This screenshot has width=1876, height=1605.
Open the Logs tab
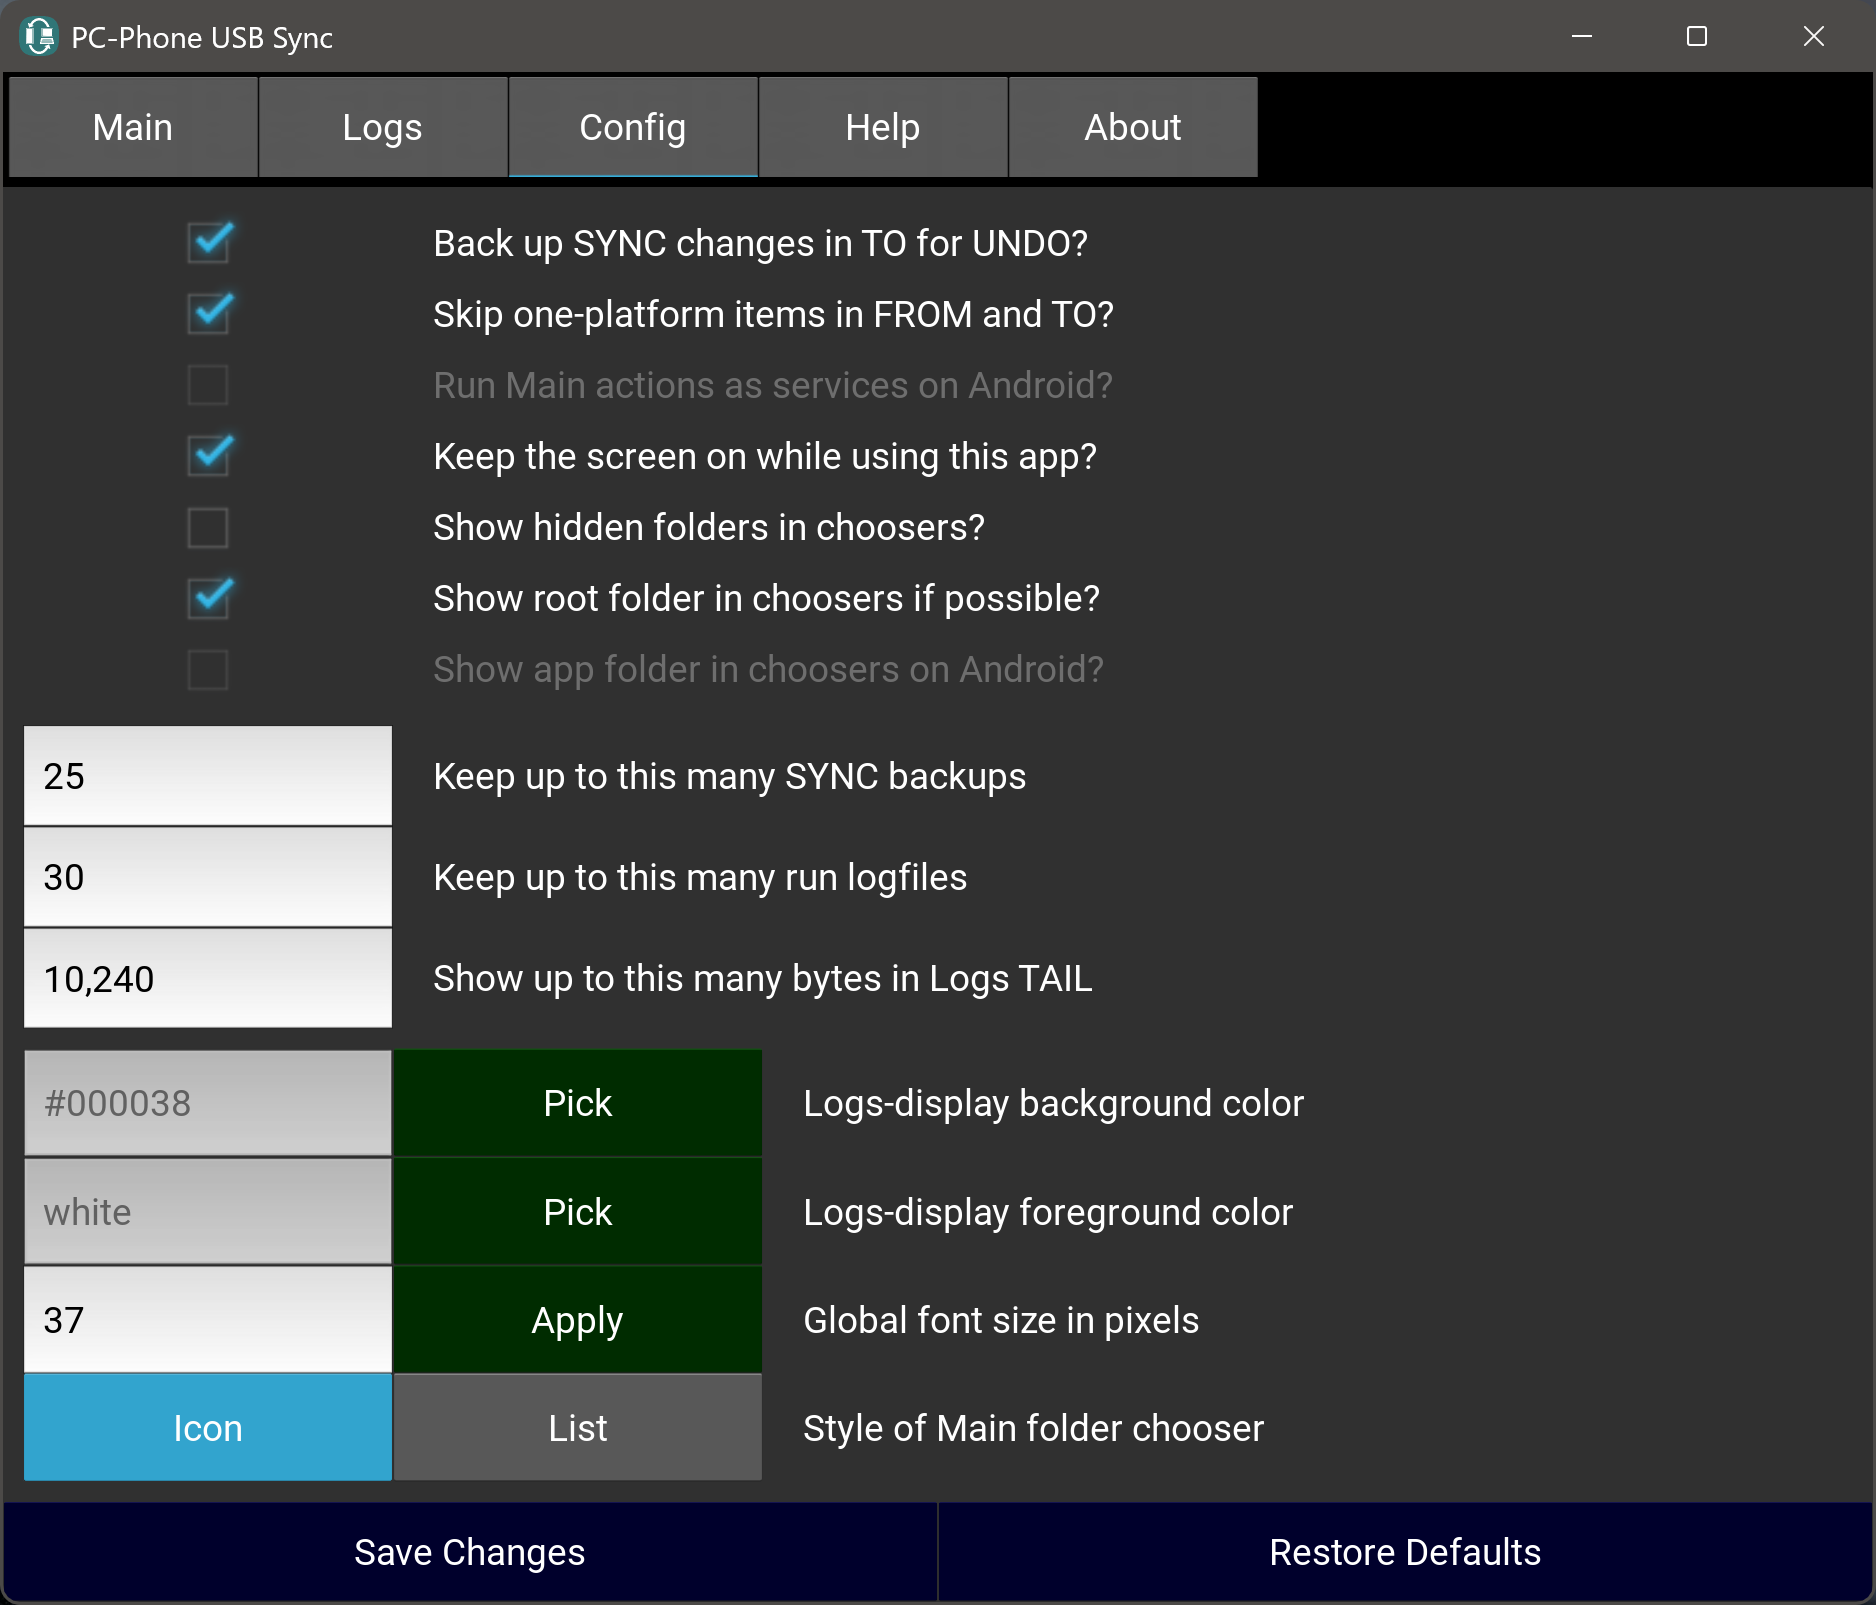tap(382, 128)
